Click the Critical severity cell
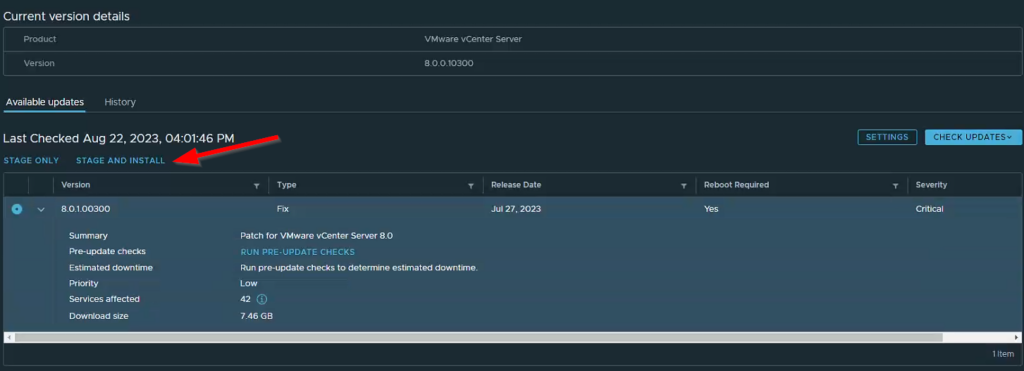This screenshot has width=1024, height=371. click(929, 209)
